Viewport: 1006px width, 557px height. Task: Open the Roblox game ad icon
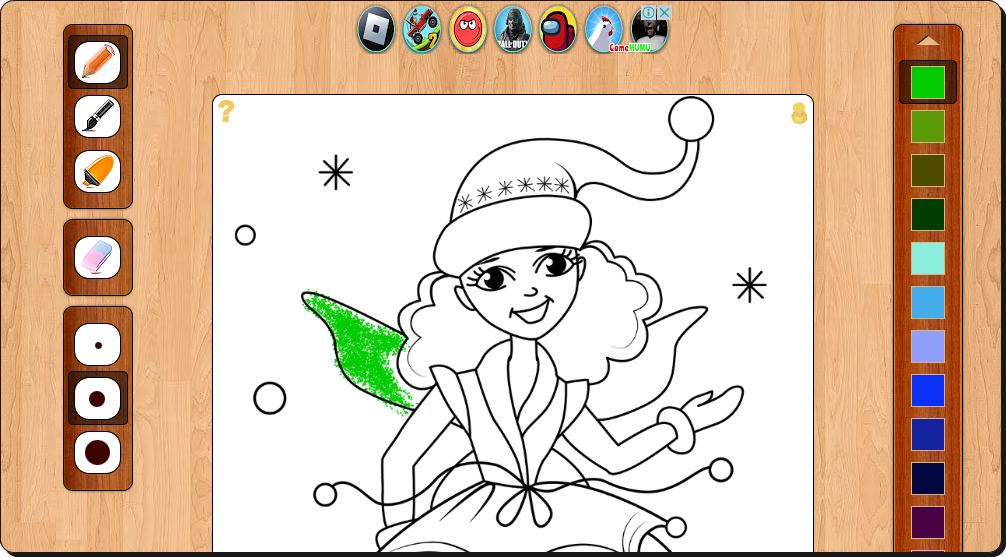coord(376,29)
